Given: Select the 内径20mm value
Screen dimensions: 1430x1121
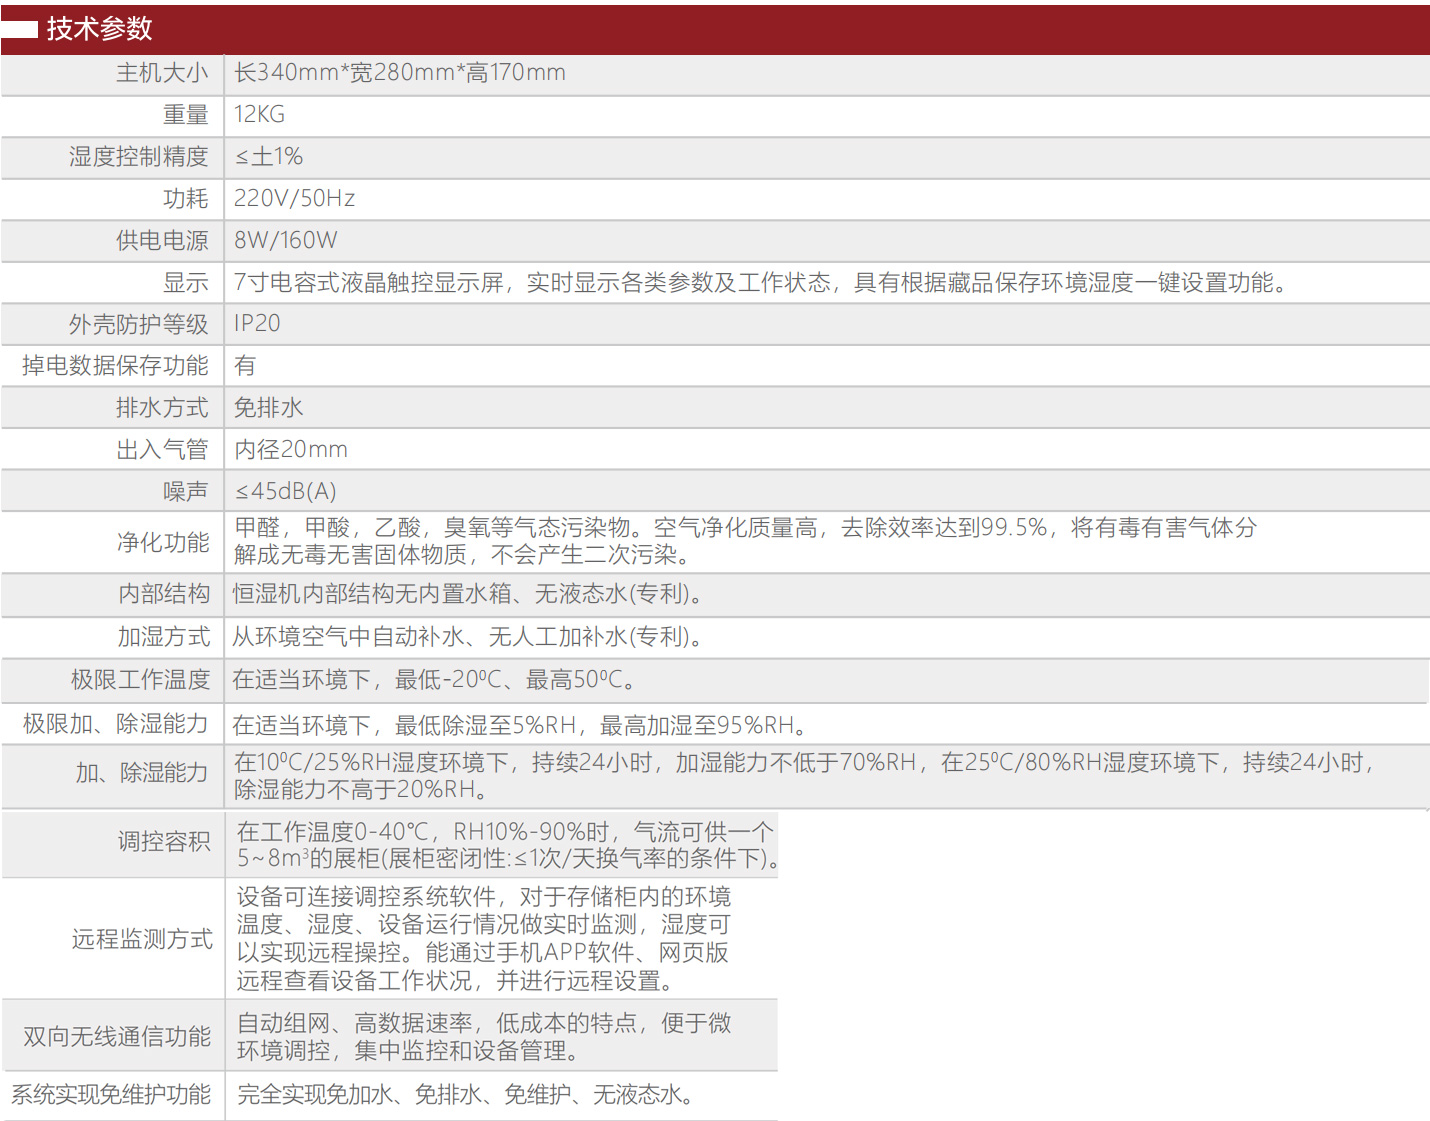Looking at the screenshot, I should 290,450.
